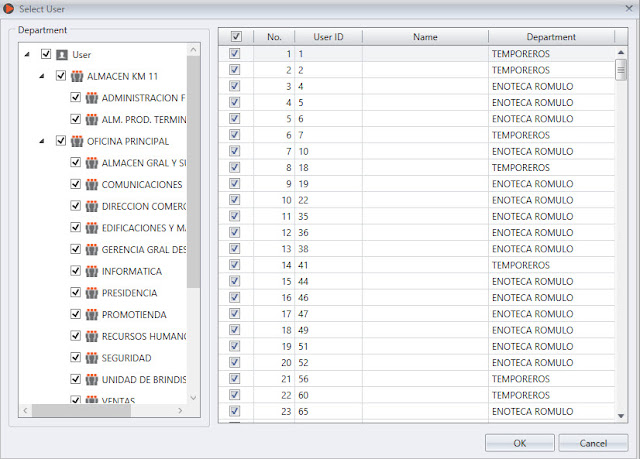Image resolution: width=640 pixels, height=459 pixels.
Task: Select the User root tree label
Action: 81,55
